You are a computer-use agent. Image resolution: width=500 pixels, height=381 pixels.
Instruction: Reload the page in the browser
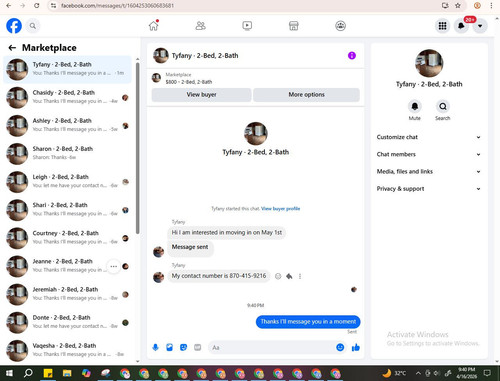click(x=37, y=6)
